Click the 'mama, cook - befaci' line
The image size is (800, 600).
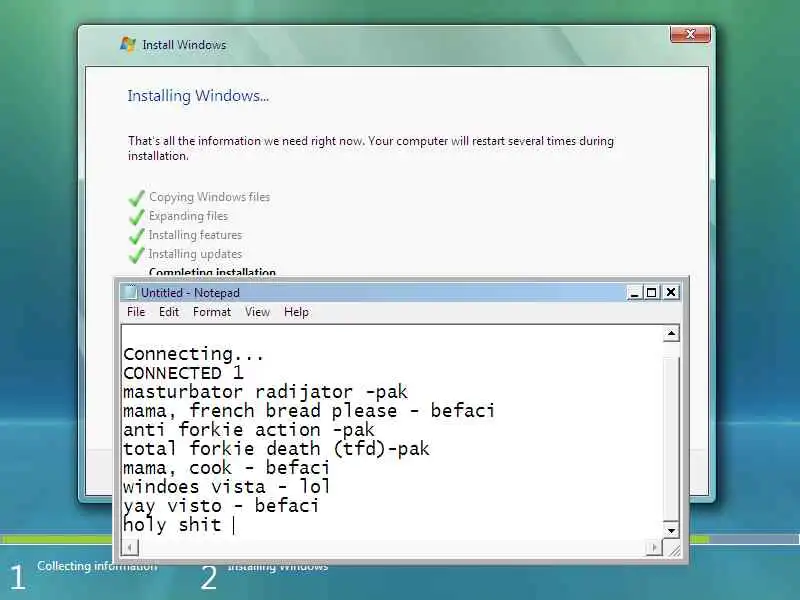pyautogui.click(x=227, y=468)
